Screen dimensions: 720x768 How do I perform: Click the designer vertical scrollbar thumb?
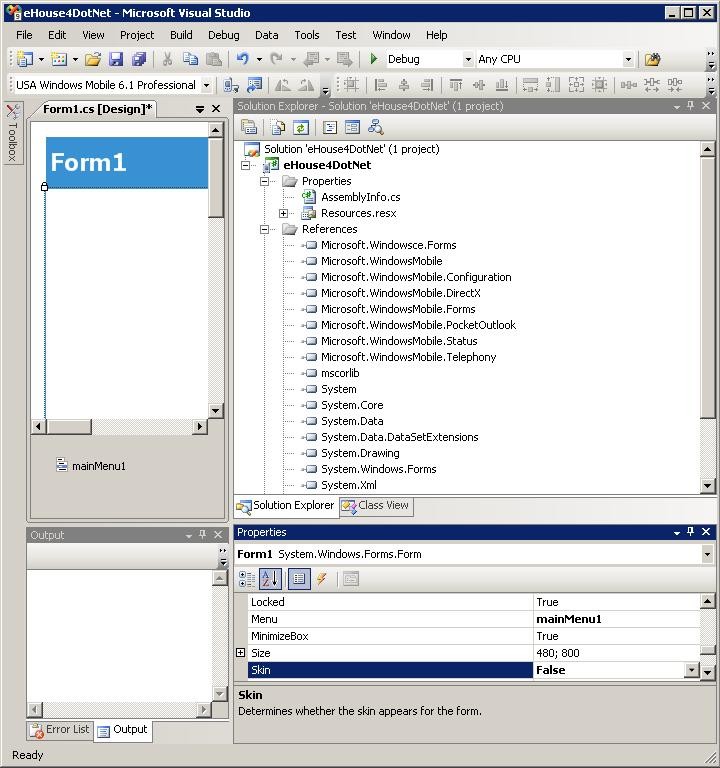click(216, 178)
